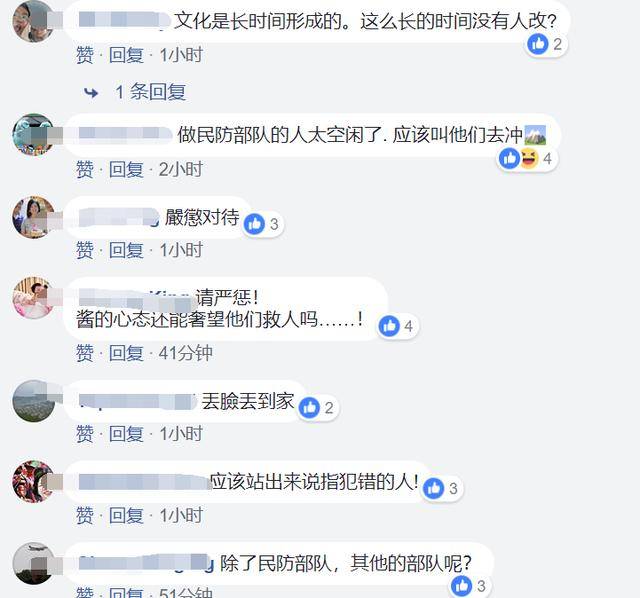Open avatar of 丢臉丢到家 commenter
The width and height of the screenshot is (640, 598).
coord(33,400)
